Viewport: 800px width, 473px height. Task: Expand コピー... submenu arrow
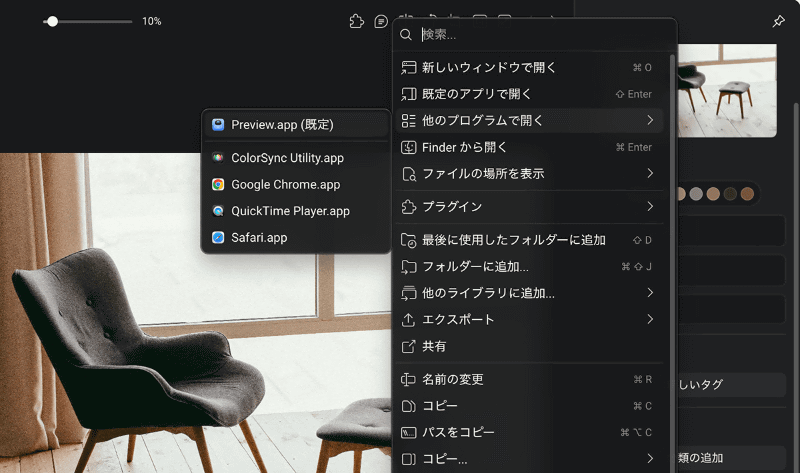[650, 458]
